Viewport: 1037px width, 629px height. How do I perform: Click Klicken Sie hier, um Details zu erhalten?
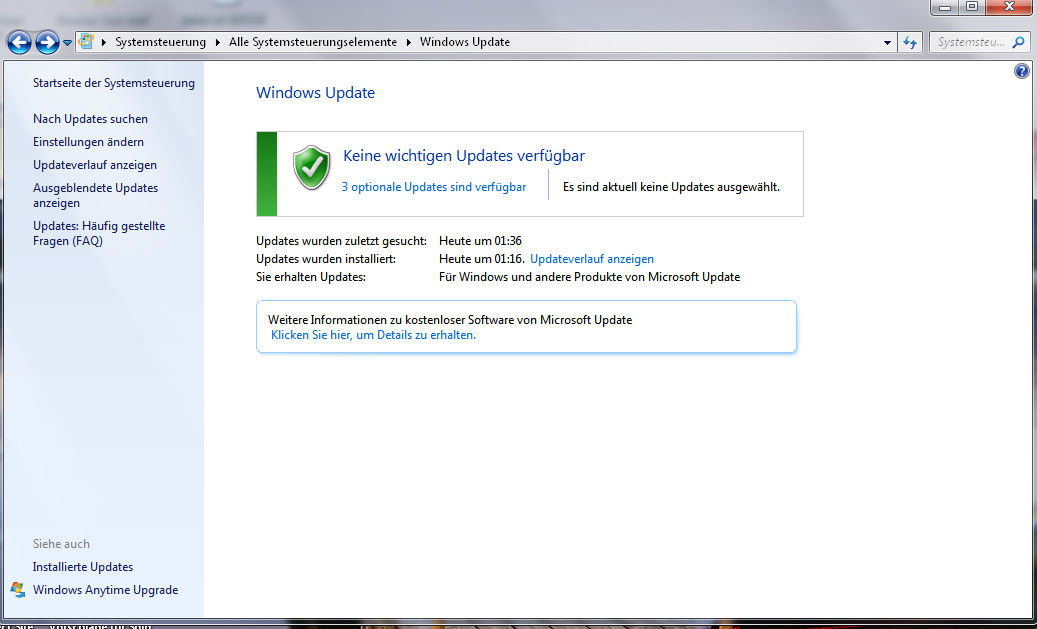374,335
